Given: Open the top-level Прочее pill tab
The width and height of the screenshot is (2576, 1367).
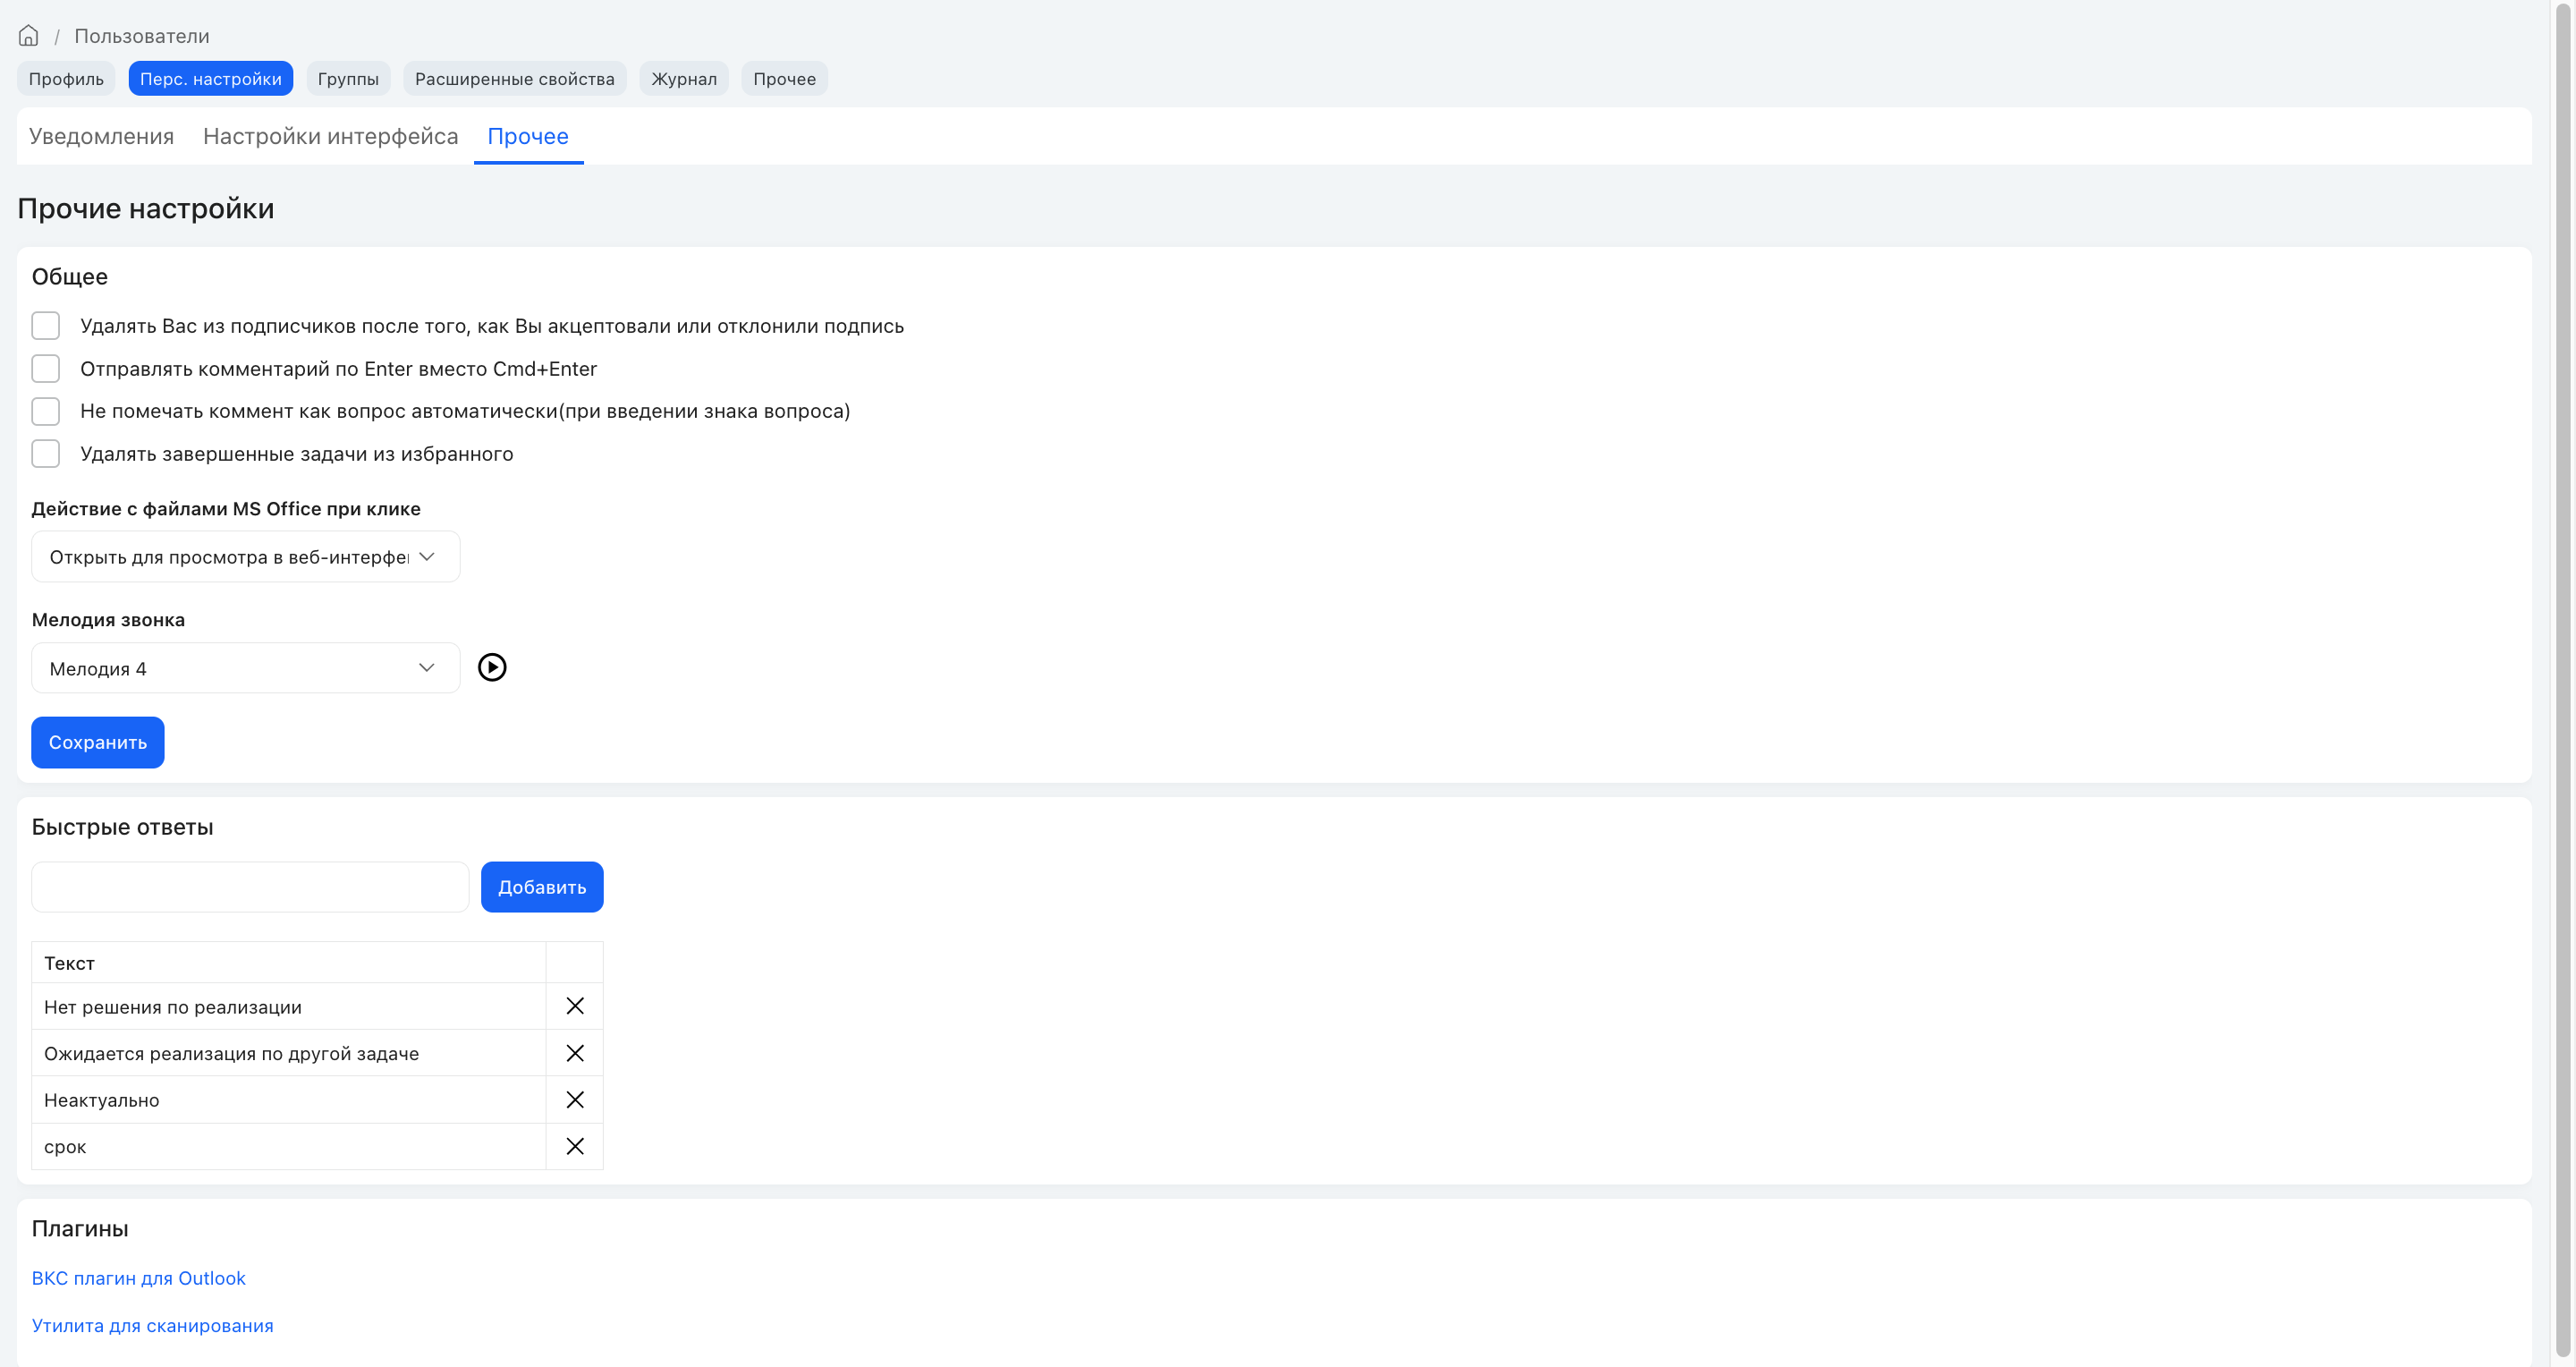Looking at the screenshot, I should pos(784,79).
